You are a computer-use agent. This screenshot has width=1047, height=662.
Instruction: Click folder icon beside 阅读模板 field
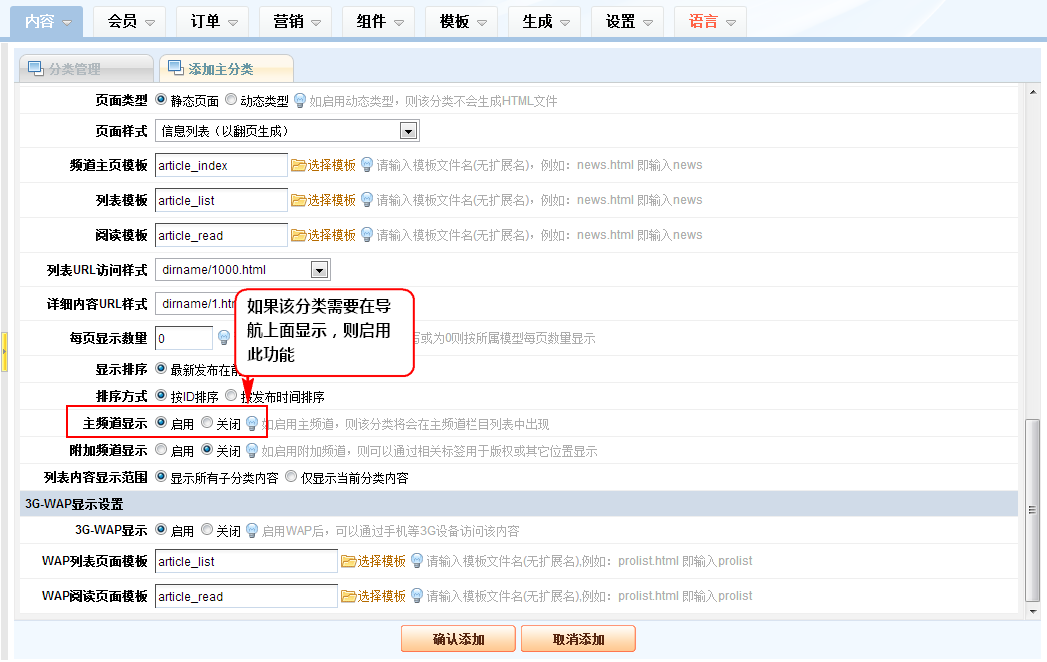pos(298,235)
